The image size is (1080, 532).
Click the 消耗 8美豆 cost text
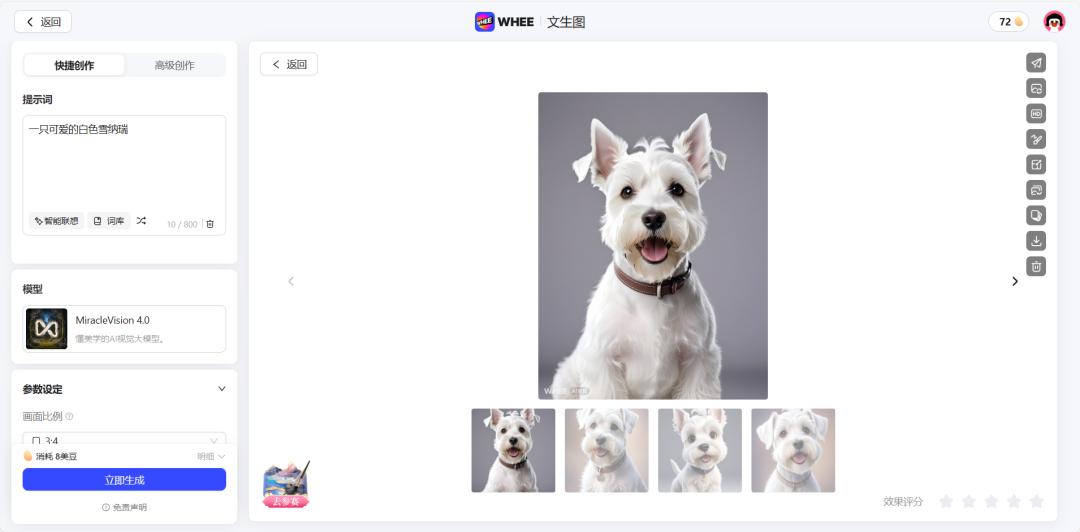click(56, 456)
